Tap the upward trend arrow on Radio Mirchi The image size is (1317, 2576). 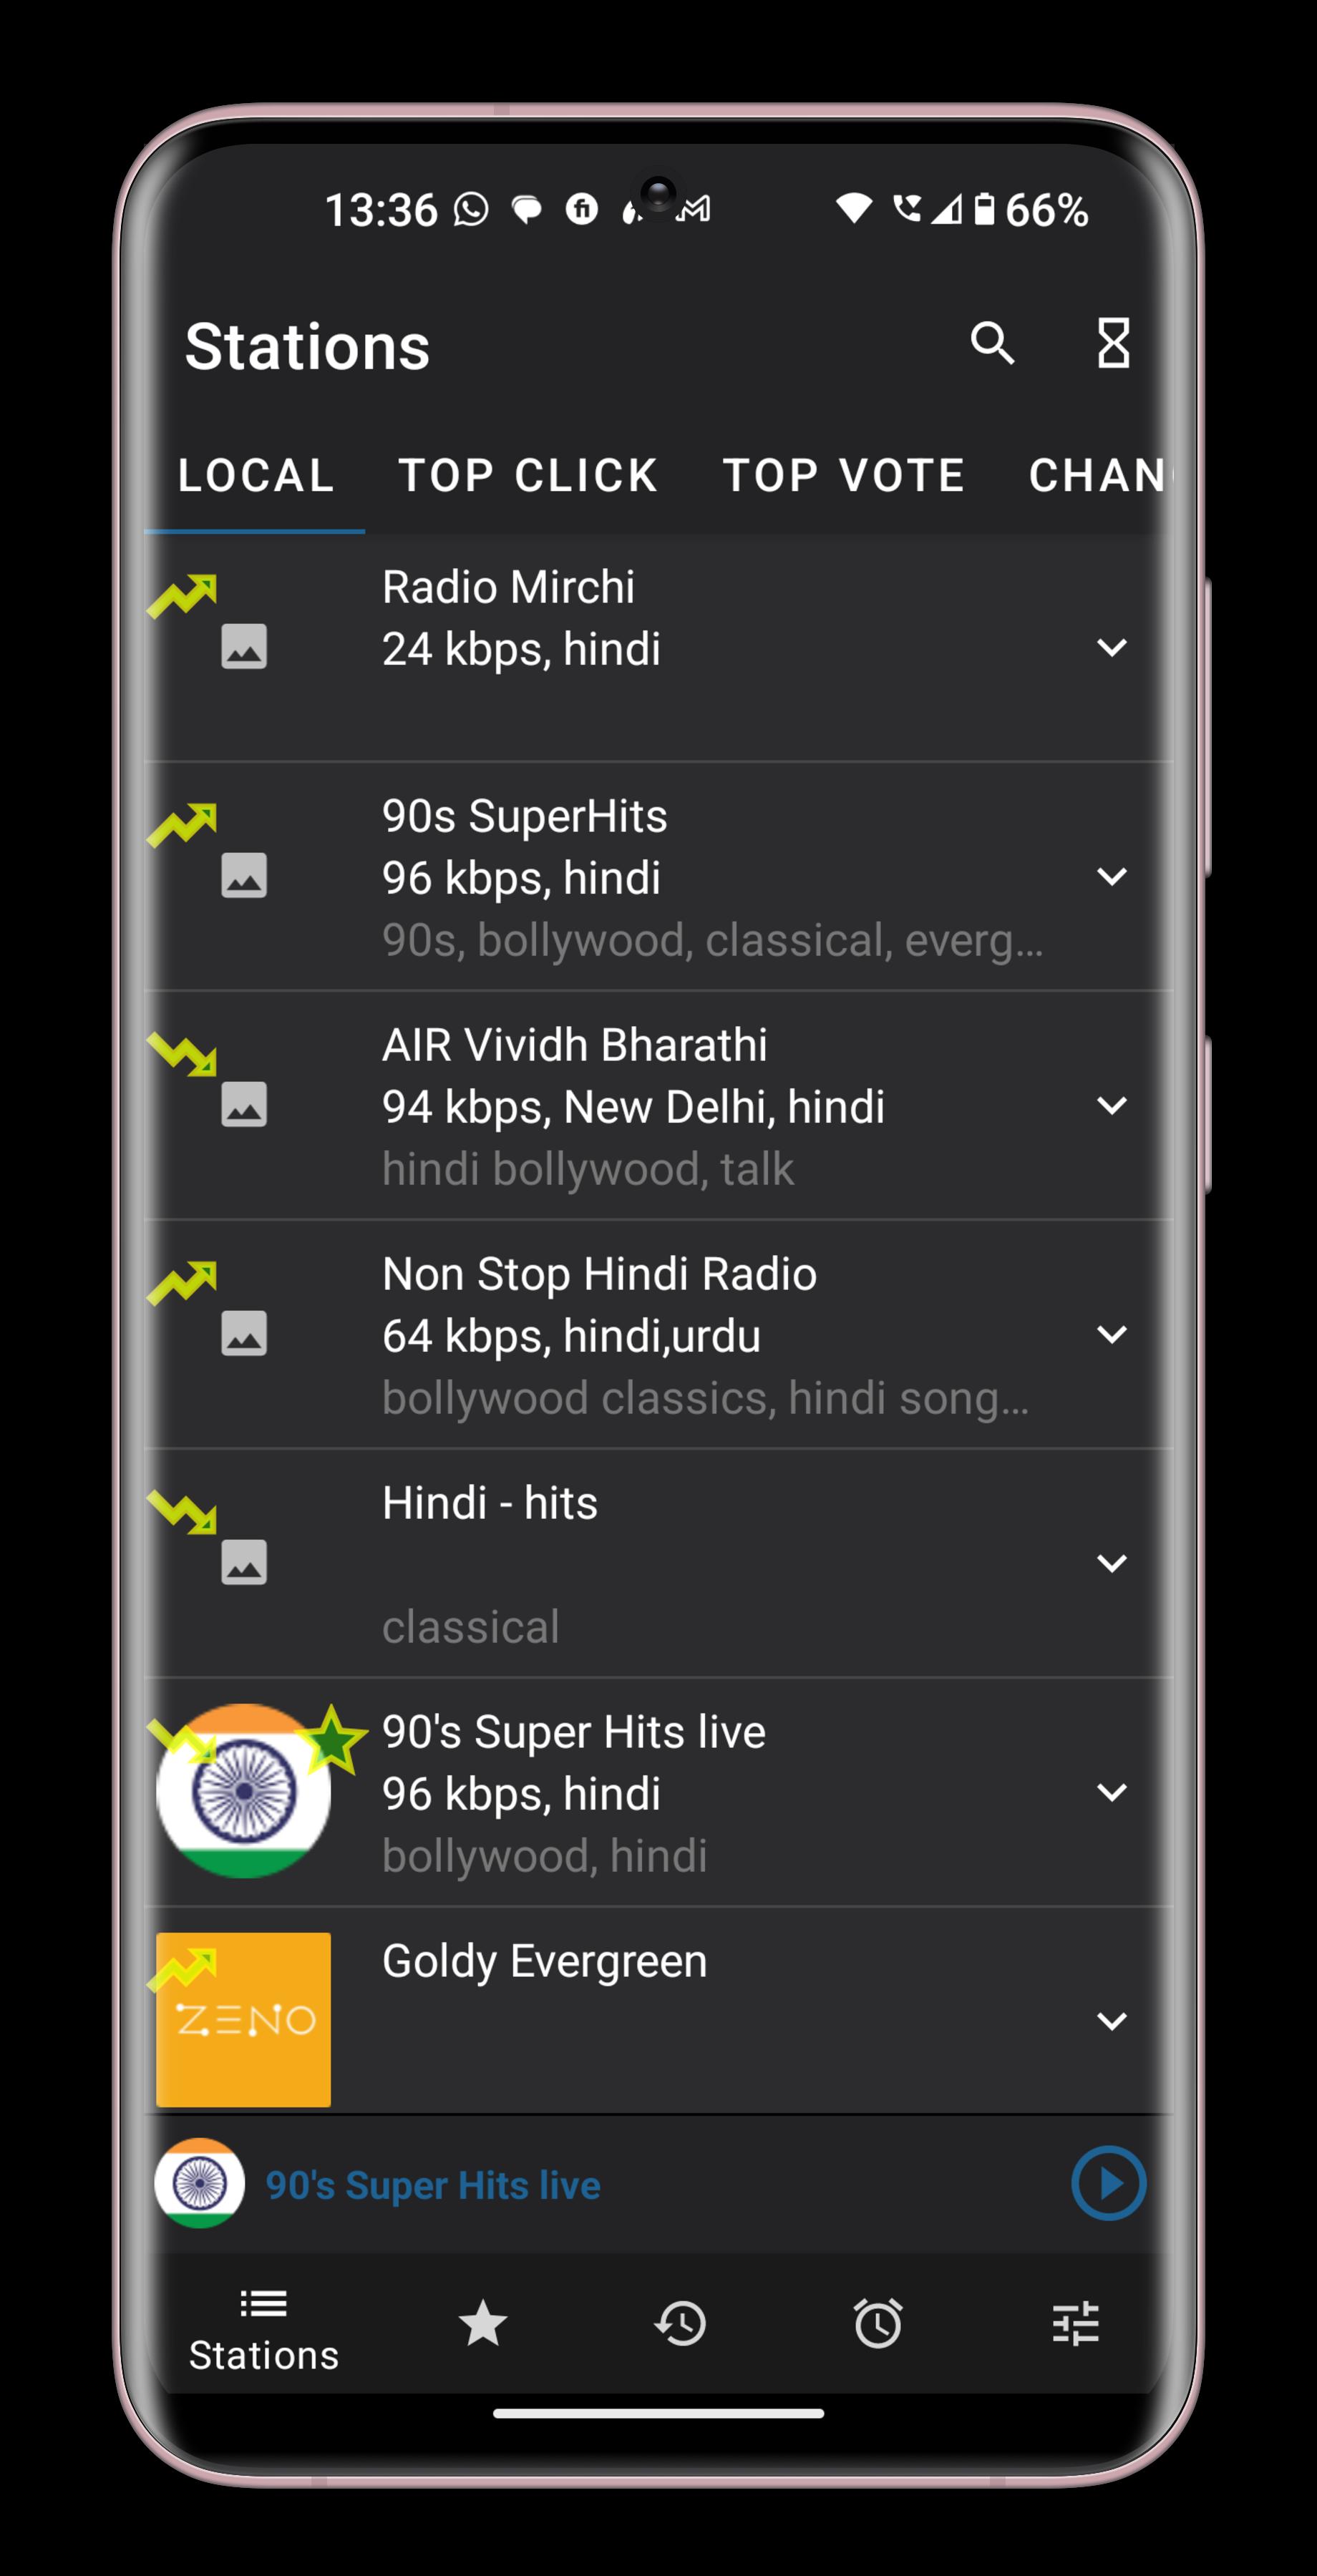coord(182,596)
